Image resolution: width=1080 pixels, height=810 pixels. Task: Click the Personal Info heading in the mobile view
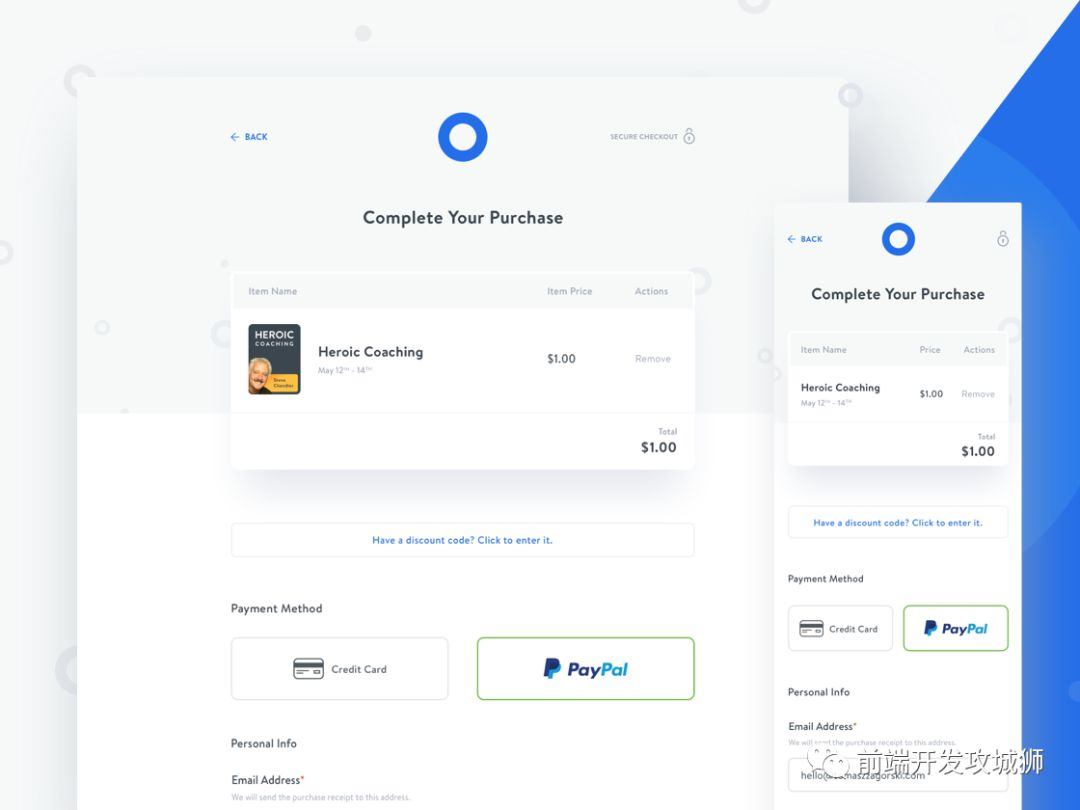tap(819, 692)
